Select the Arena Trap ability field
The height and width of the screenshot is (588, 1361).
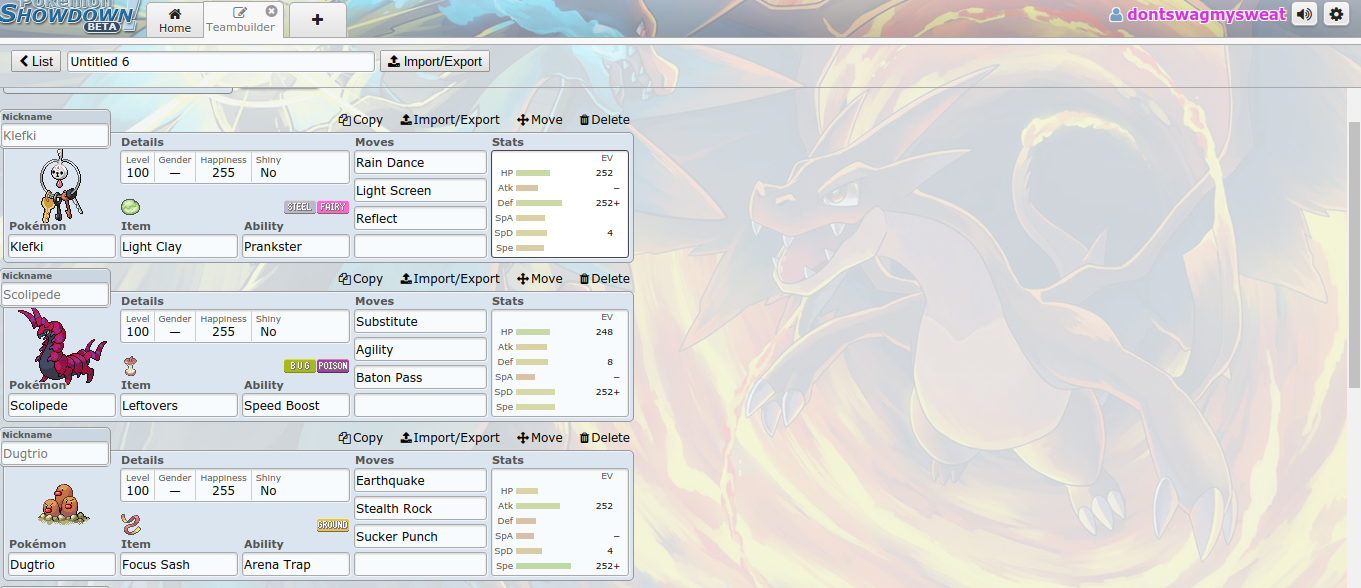296,564
